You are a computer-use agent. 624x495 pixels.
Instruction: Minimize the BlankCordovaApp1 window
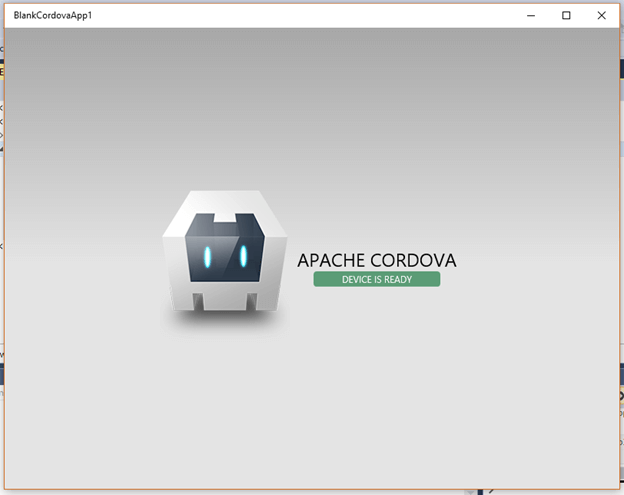(531, 16)
